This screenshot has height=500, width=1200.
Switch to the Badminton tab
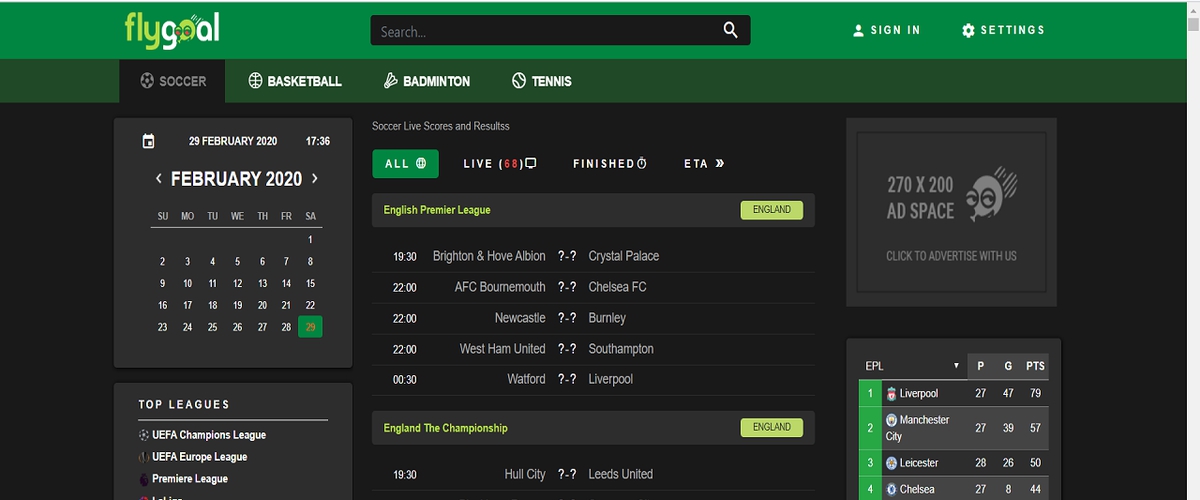point(427,81)
